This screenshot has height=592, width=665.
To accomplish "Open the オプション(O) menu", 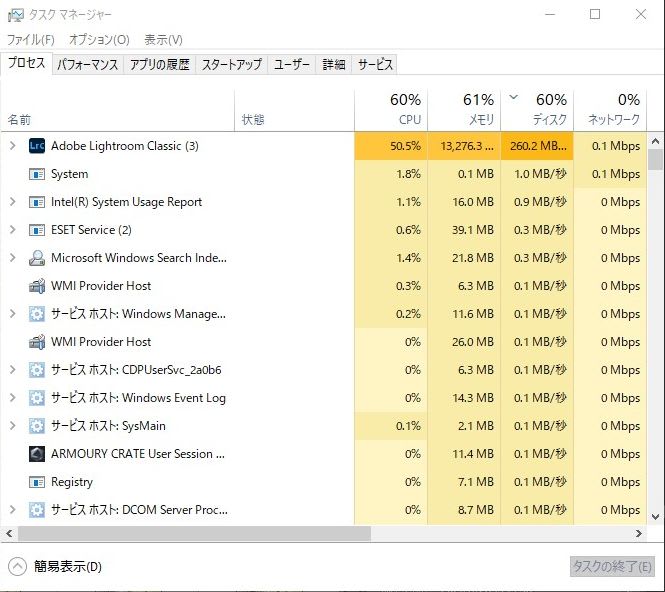I will click(x=99, y=40).
